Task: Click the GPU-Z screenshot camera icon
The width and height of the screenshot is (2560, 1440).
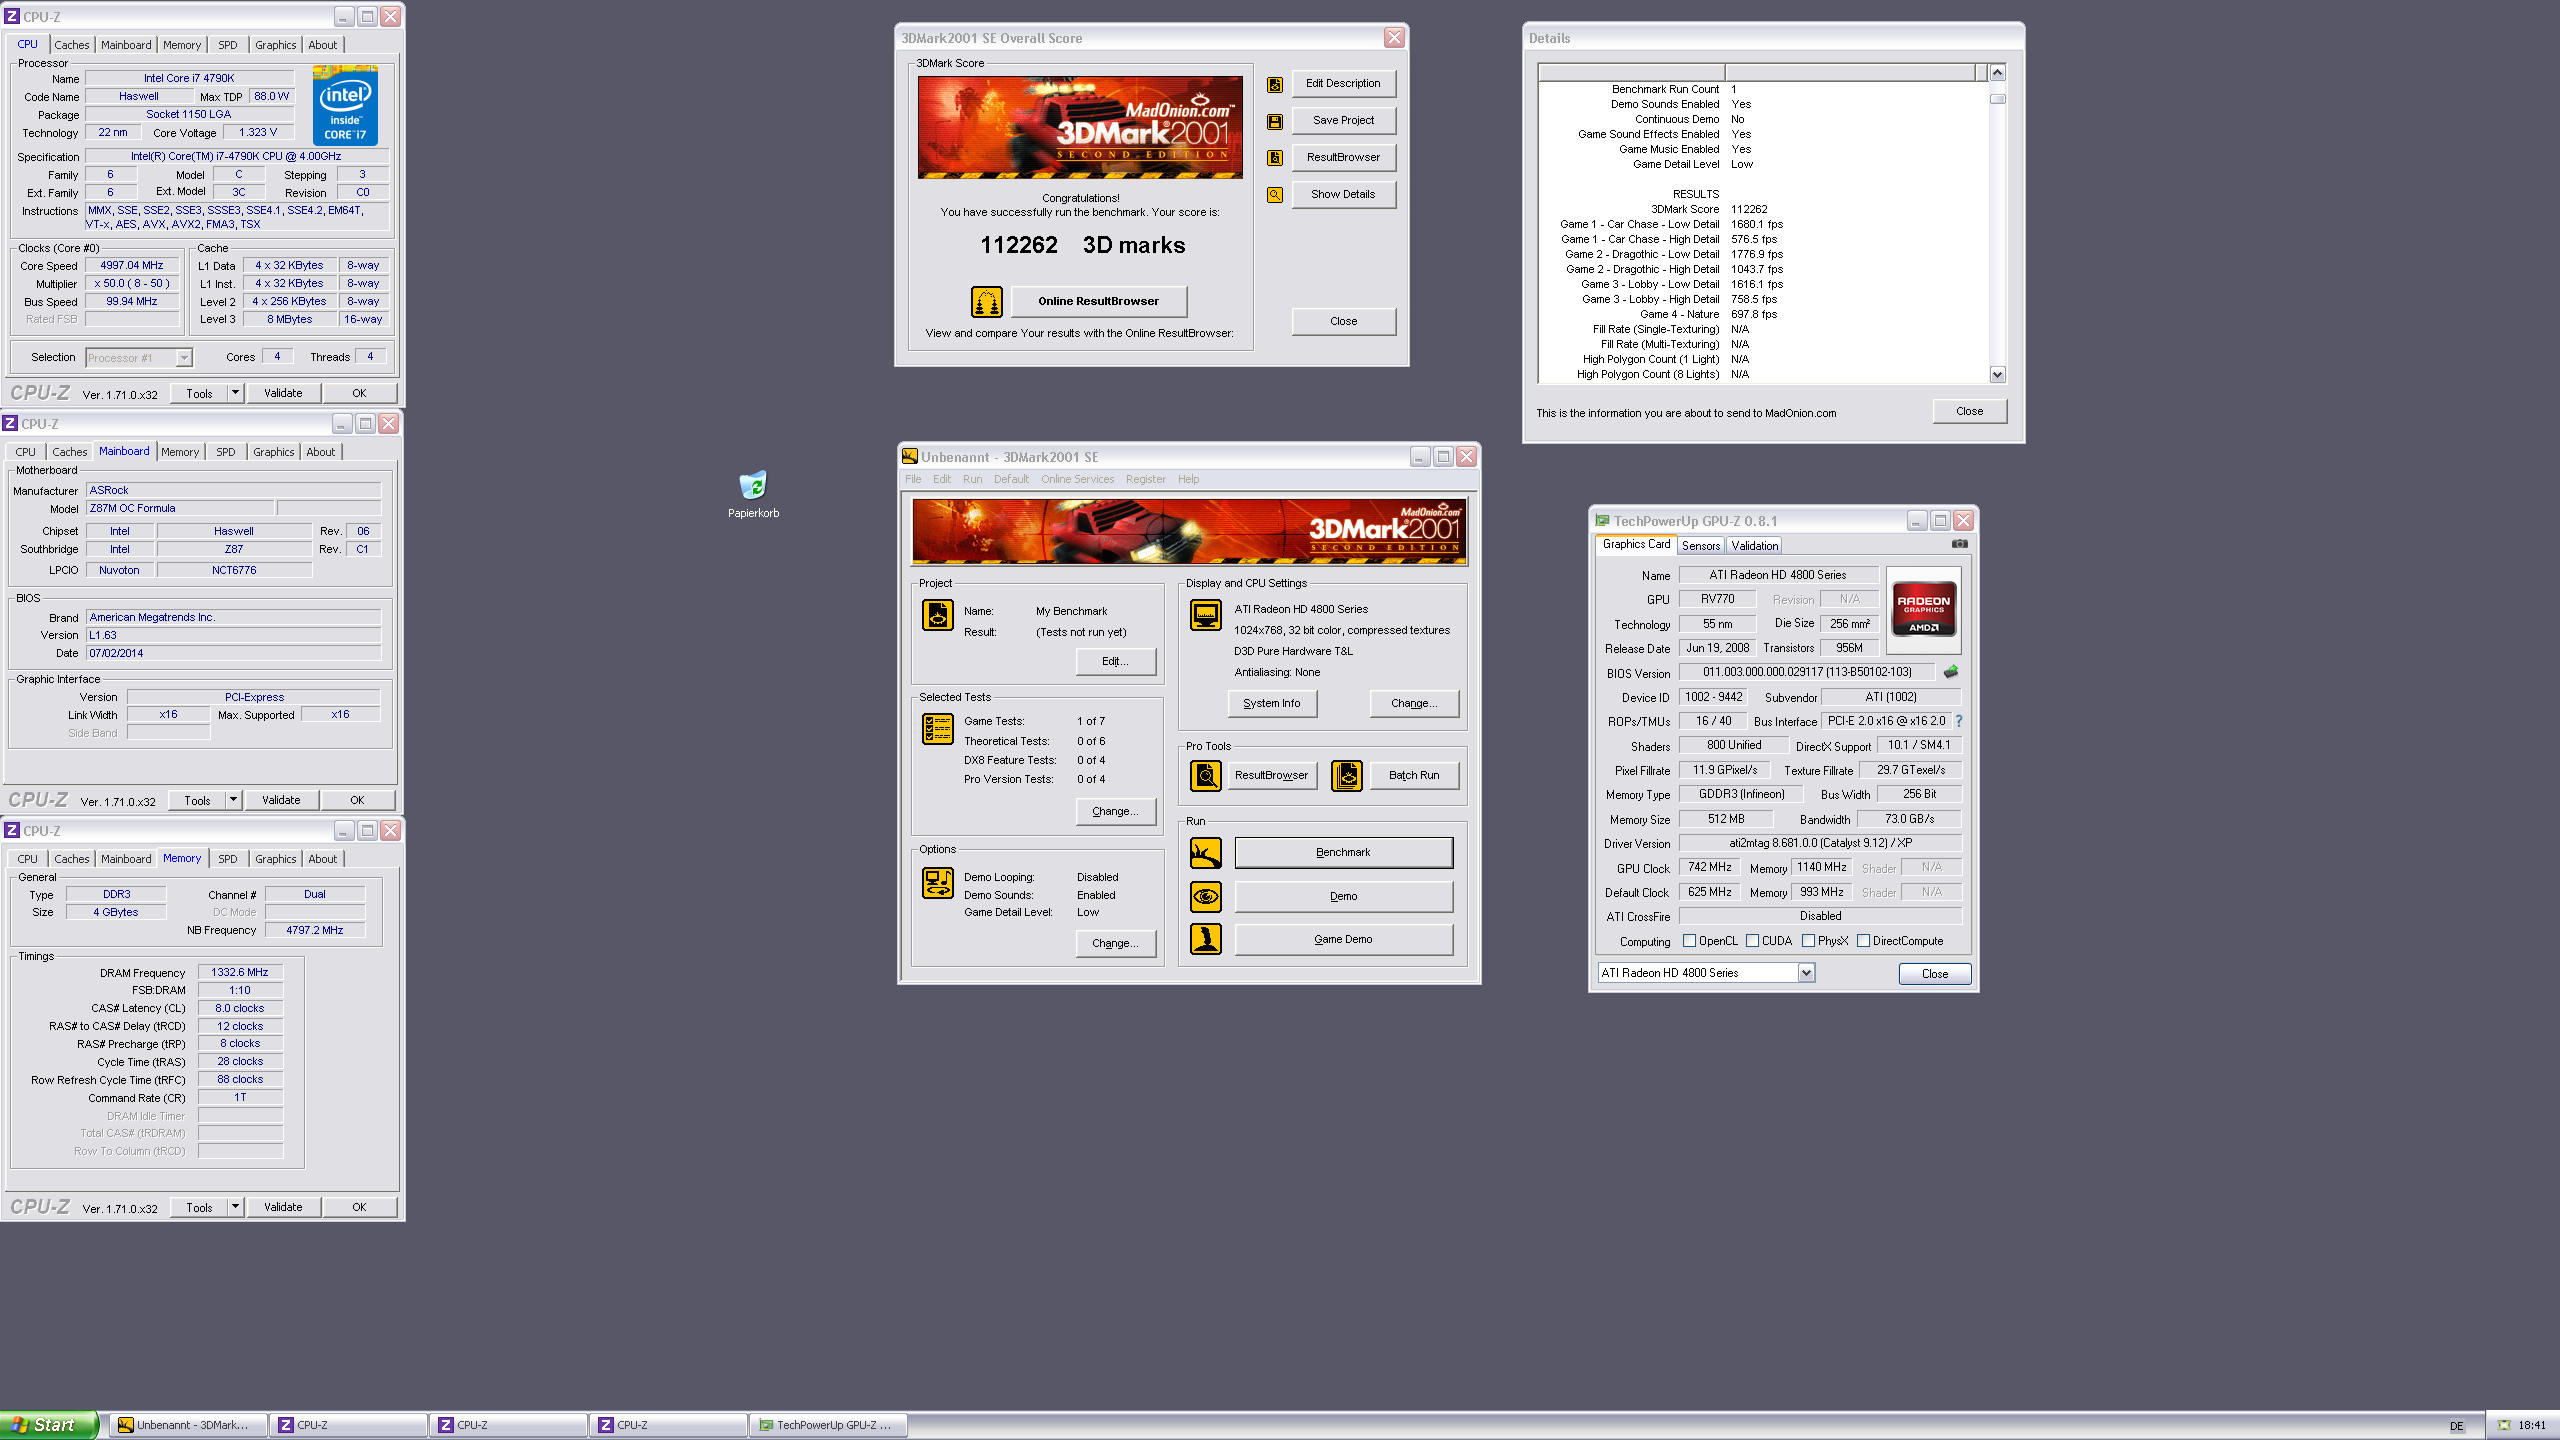Action: 1960,544
